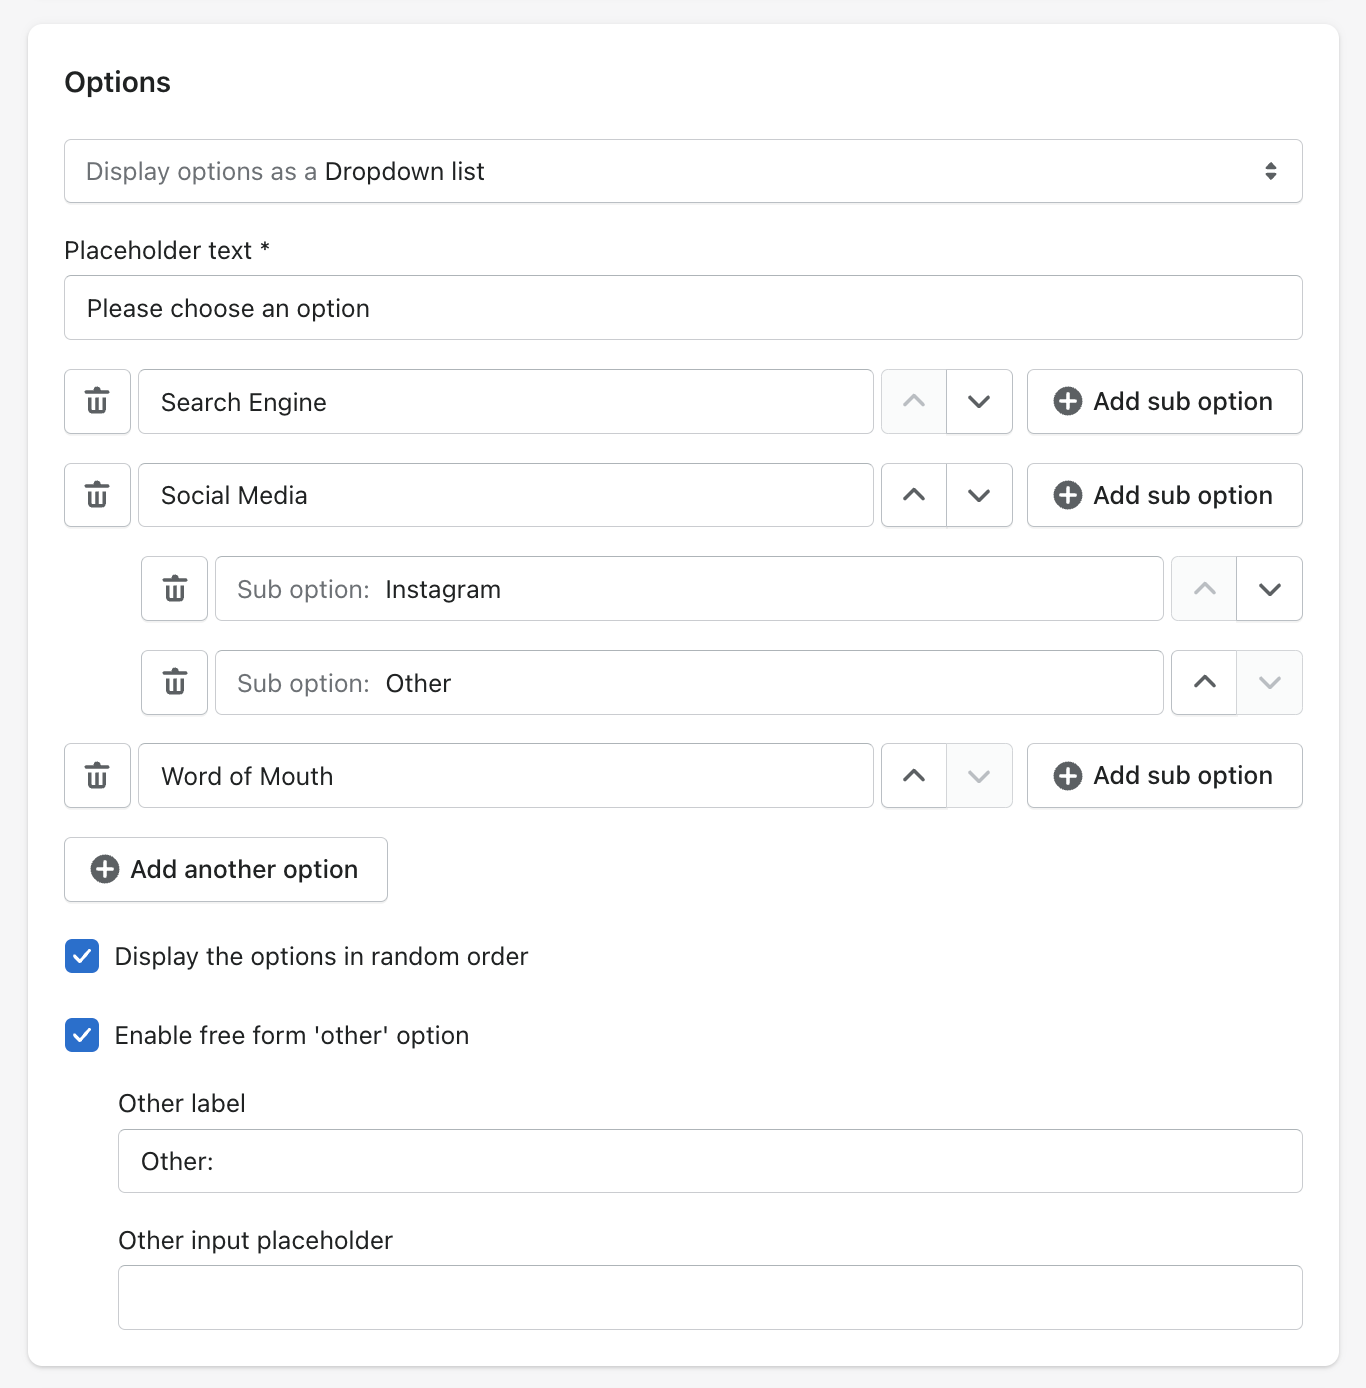Add sub option to Search Engine

(1164, 401)
